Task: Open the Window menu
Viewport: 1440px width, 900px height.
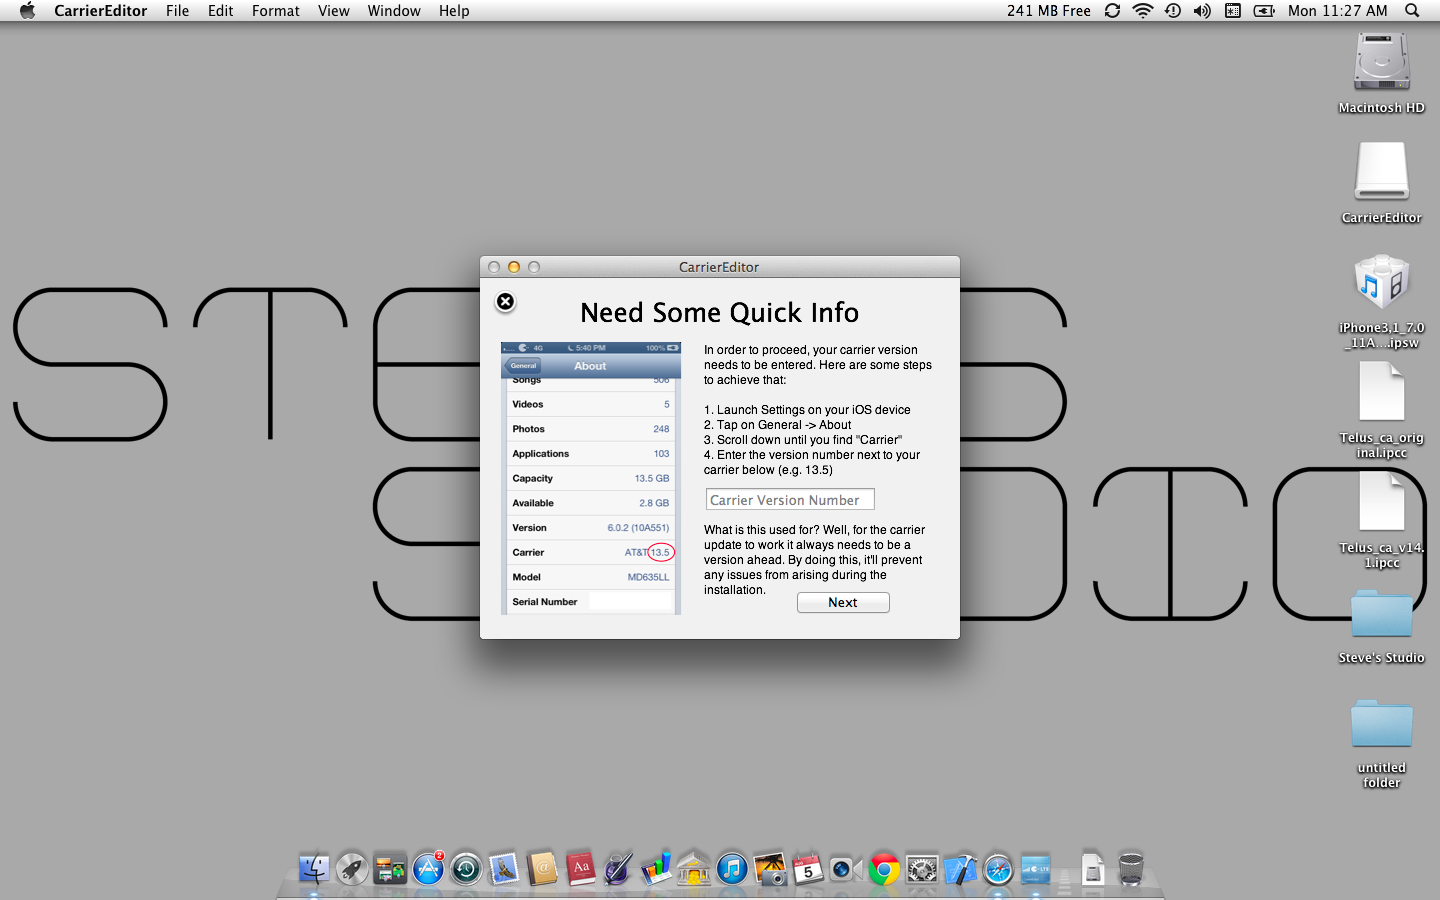Action: (x=394, y=11)
